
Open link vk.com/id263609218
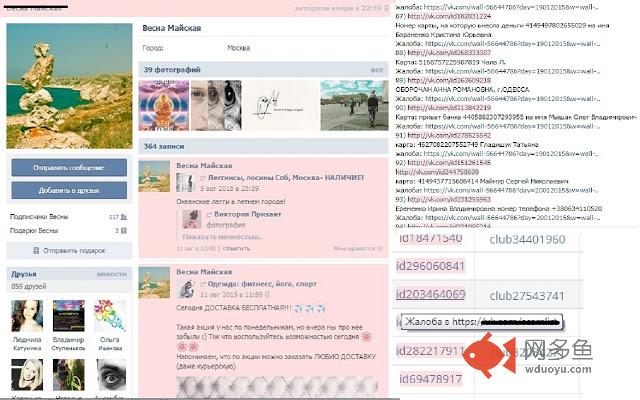(x=449, y=80)
